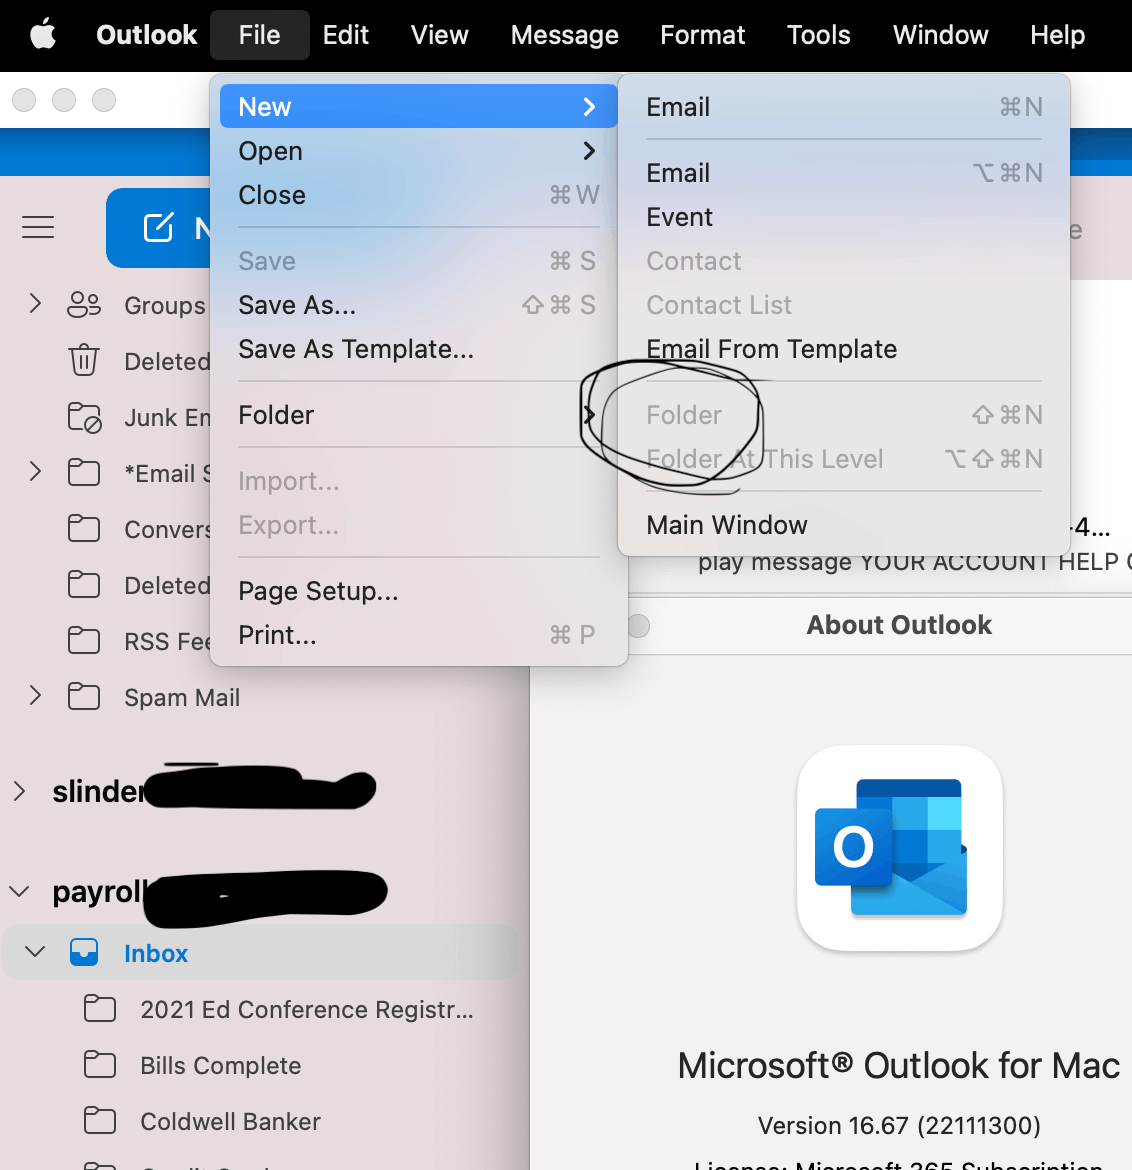Click the File menu title
Screen dimensions: 1132x1170
tap(260, 35)
